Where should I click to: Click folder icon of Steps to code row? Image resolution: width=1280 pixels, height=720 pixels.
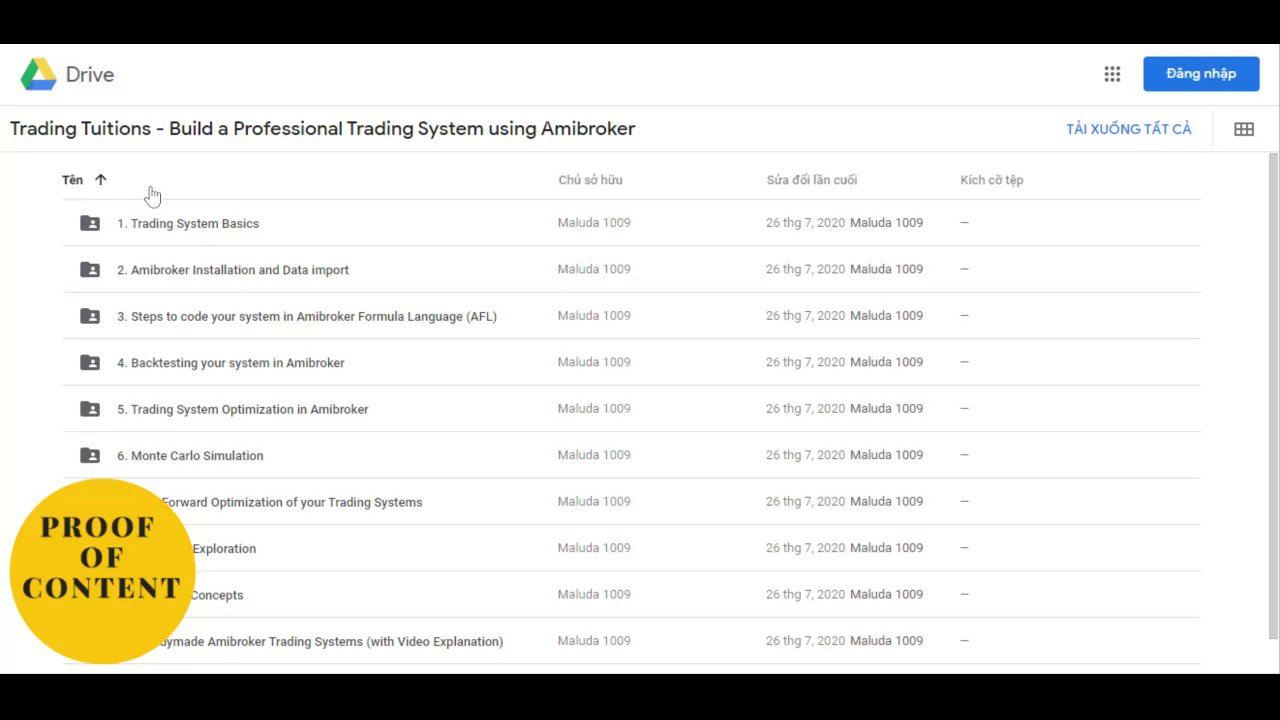pyautogui.click(x=90, y=316)
